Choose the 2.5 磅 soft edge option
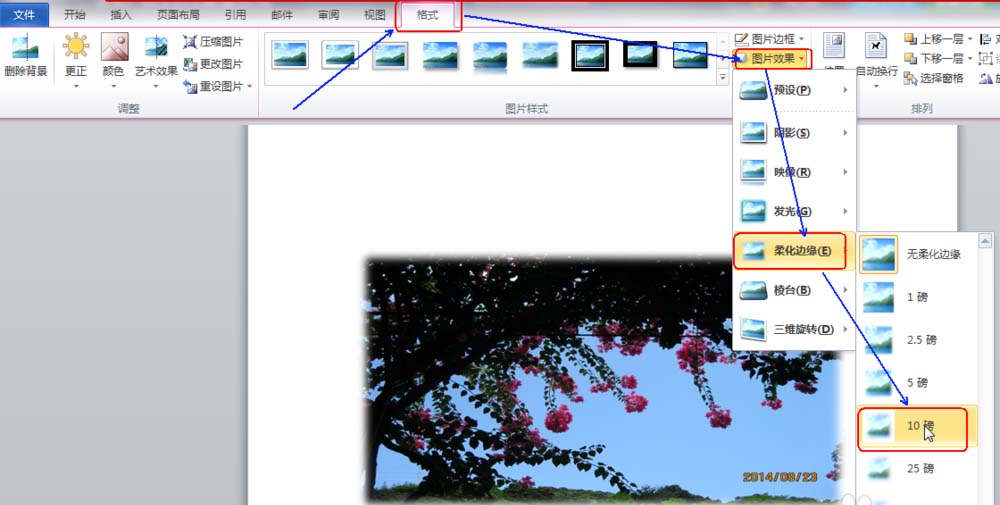Image resolution: width=1000 pixels, height=505 pixels. [x=917, y=340]
